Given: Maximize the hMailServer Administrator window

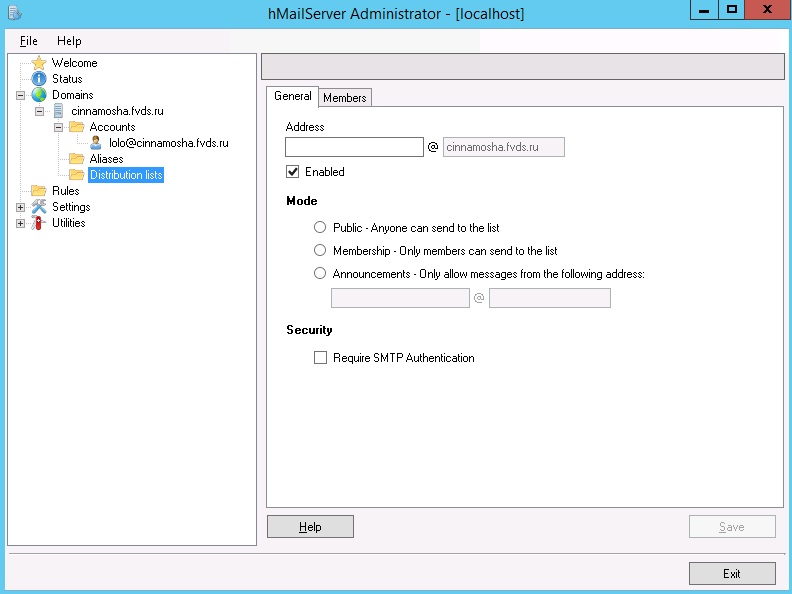Looking at the screenshot, I should pyautogui.click(x=732, y=10).
